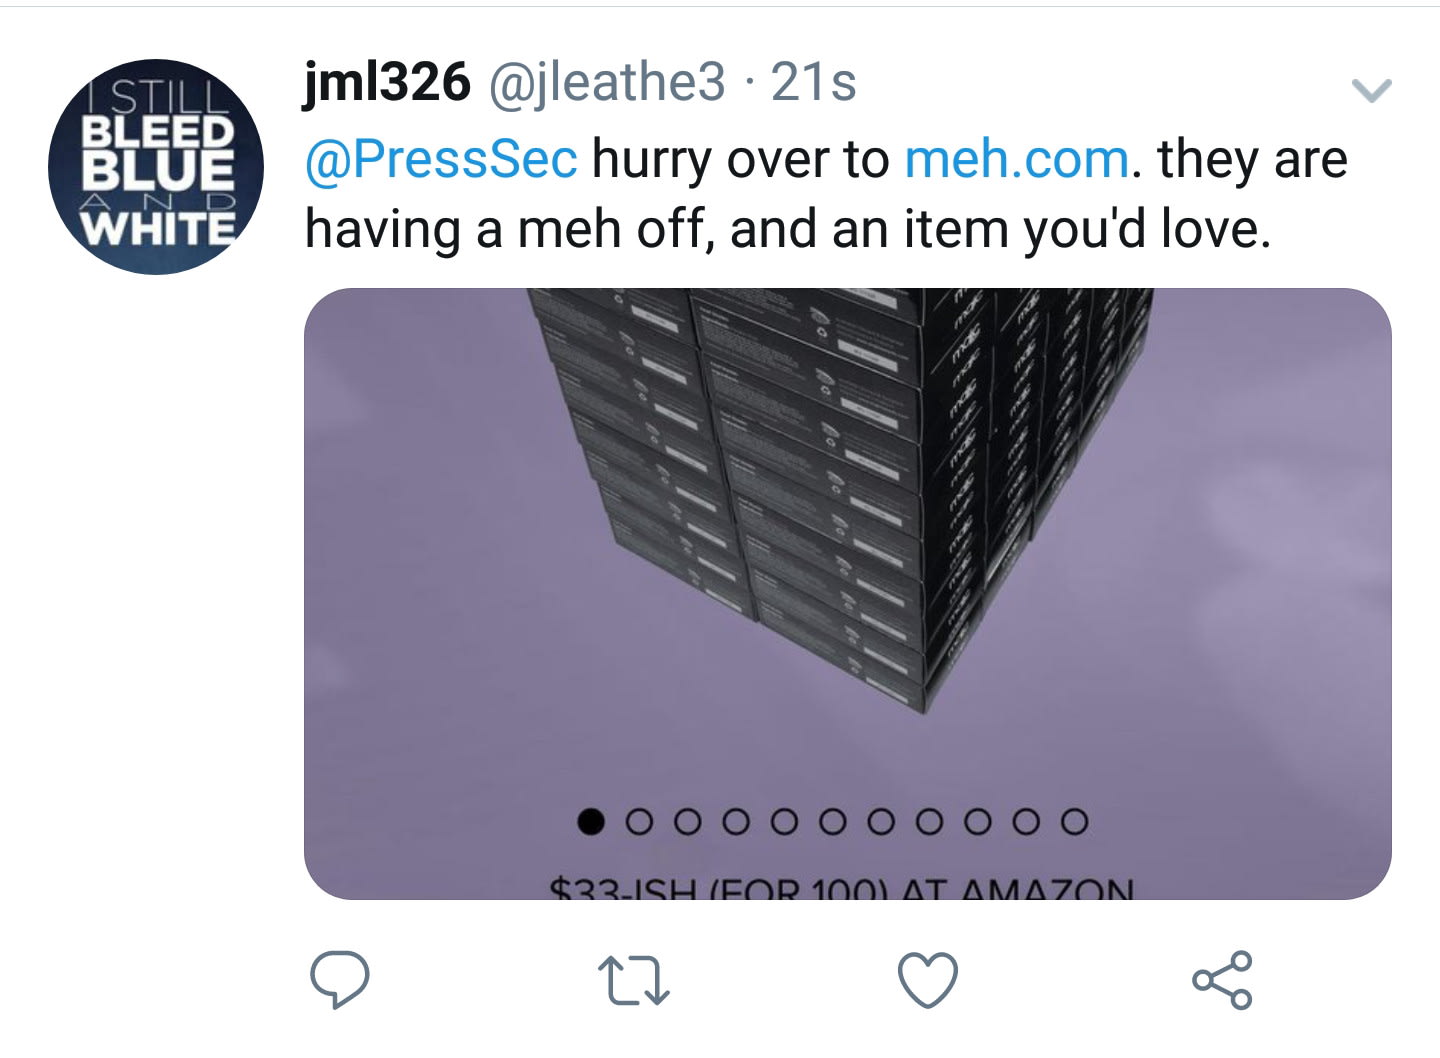Like the tweet with the heart icon
1440x1058 pixels.
[x=928, y=979]
